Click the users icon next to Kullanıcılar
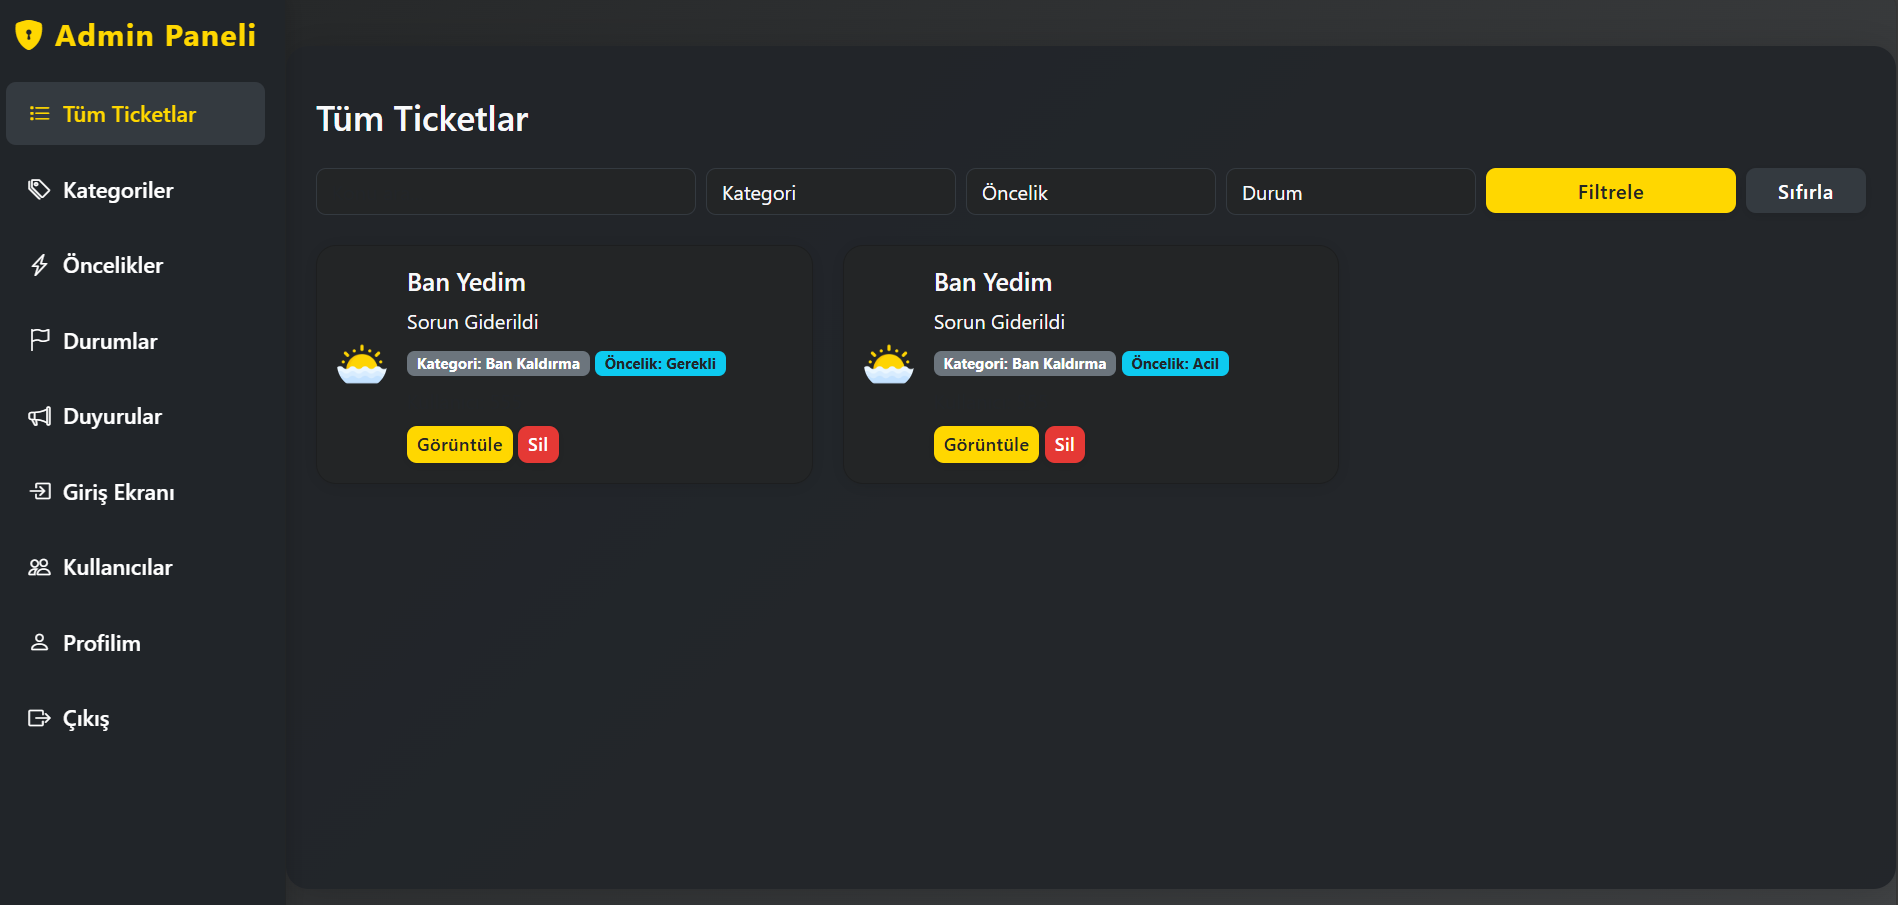This screenshot has height=905, width=1898. [x=39, y=567]
